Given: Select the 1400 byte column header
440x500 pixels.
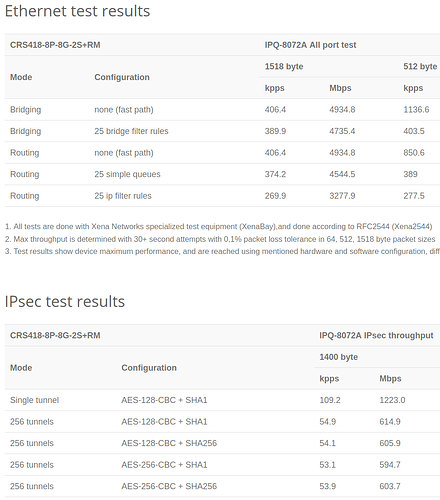Looking at the screenshot, I should click(x=338, y=357).
